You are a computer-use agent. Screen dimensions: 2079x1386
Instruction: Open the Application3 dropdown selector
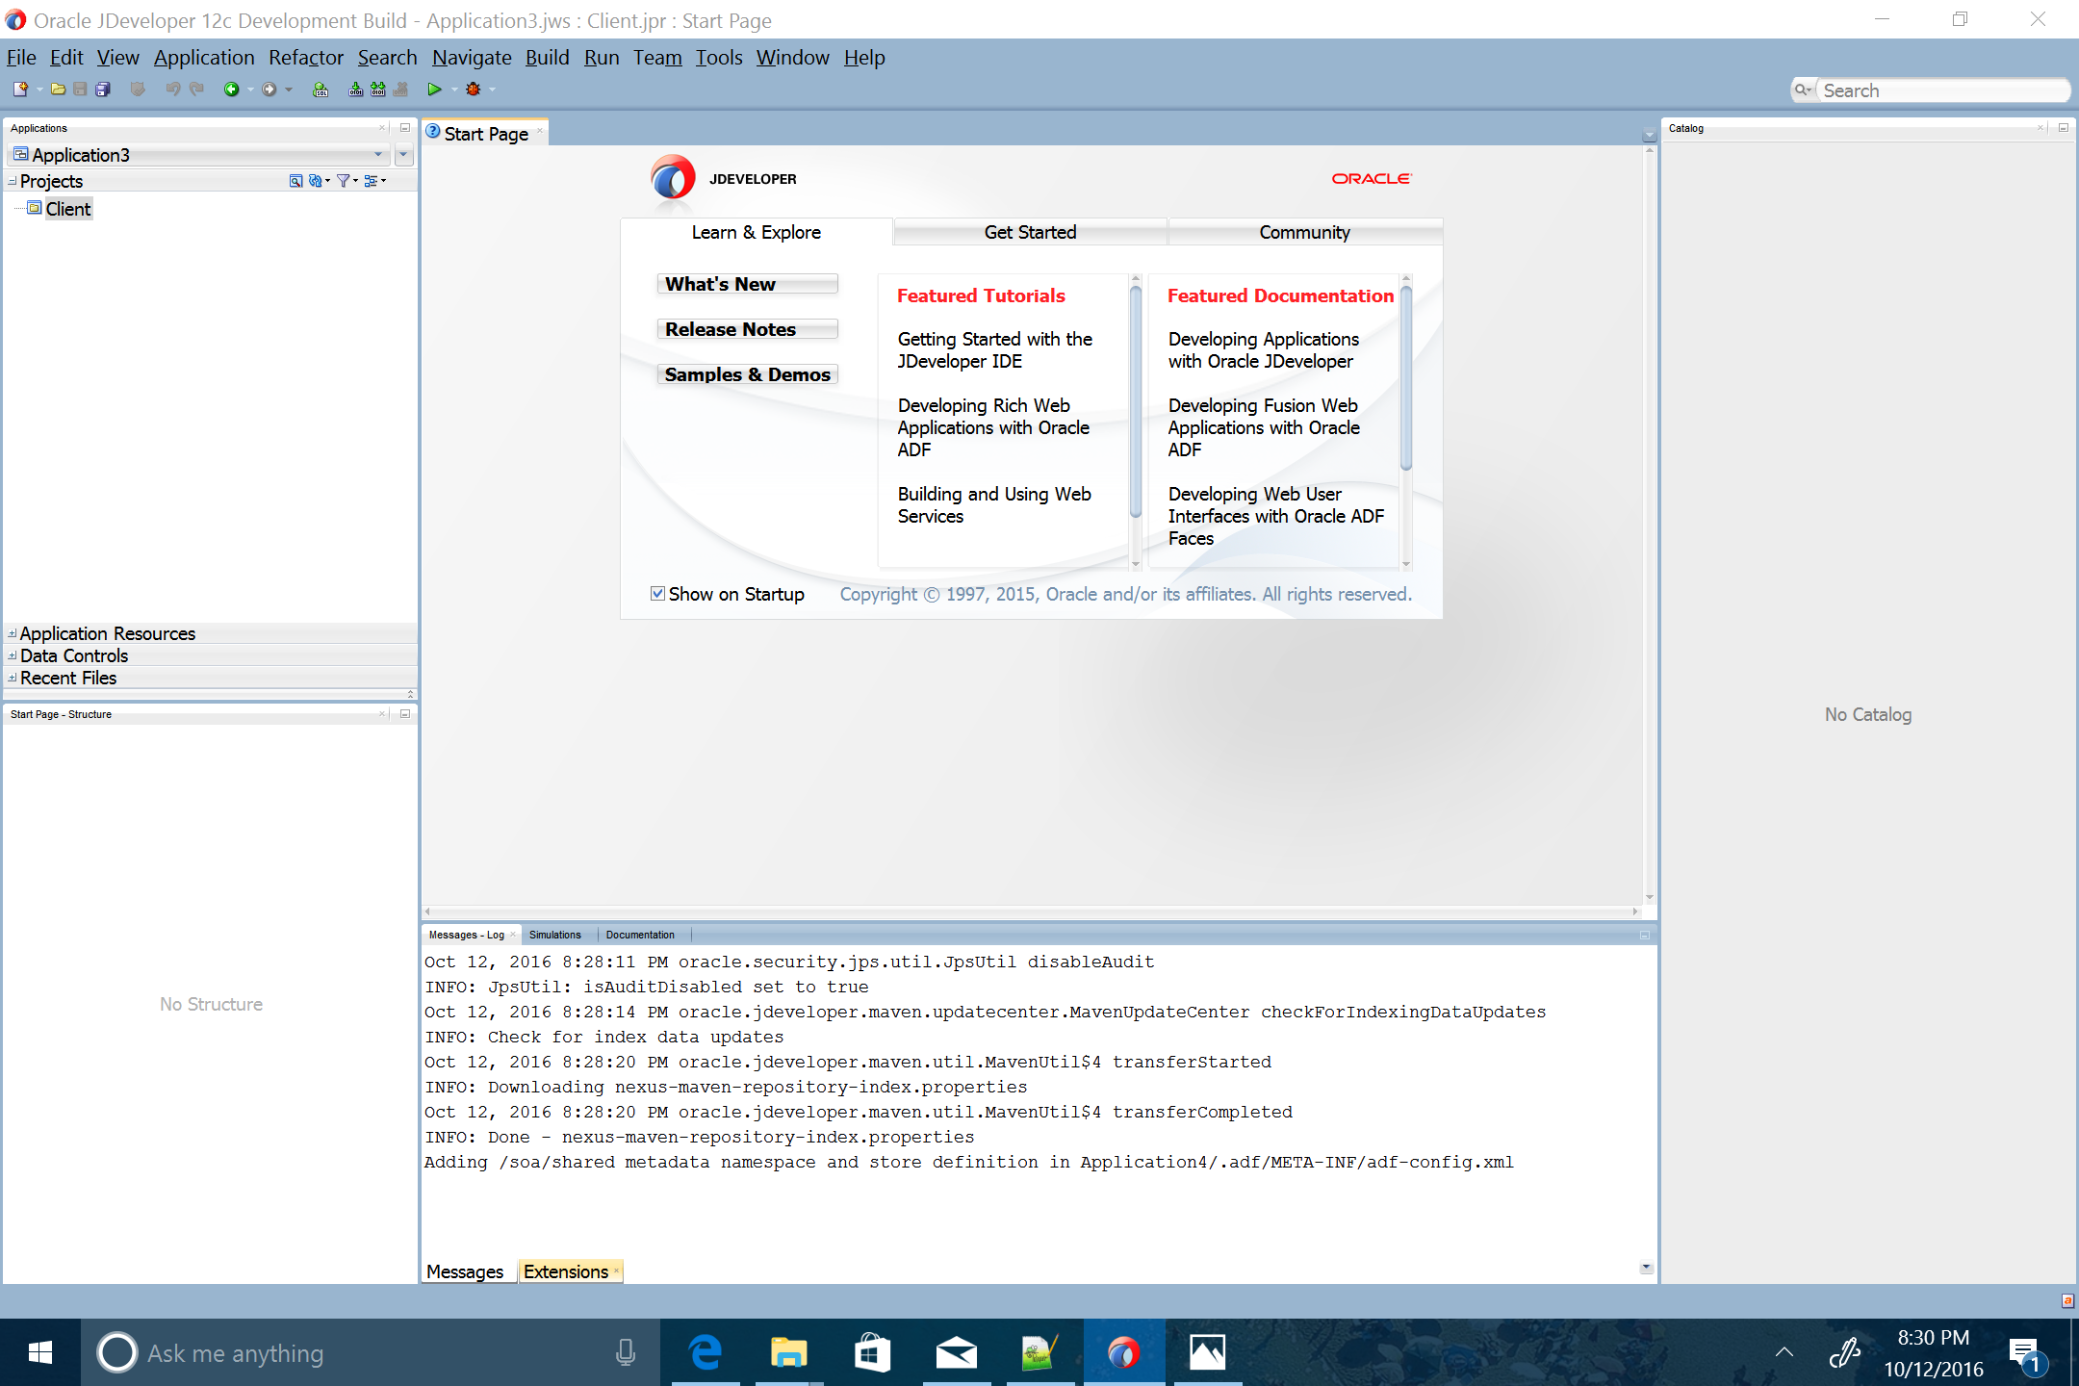click(x=378, y=155)
